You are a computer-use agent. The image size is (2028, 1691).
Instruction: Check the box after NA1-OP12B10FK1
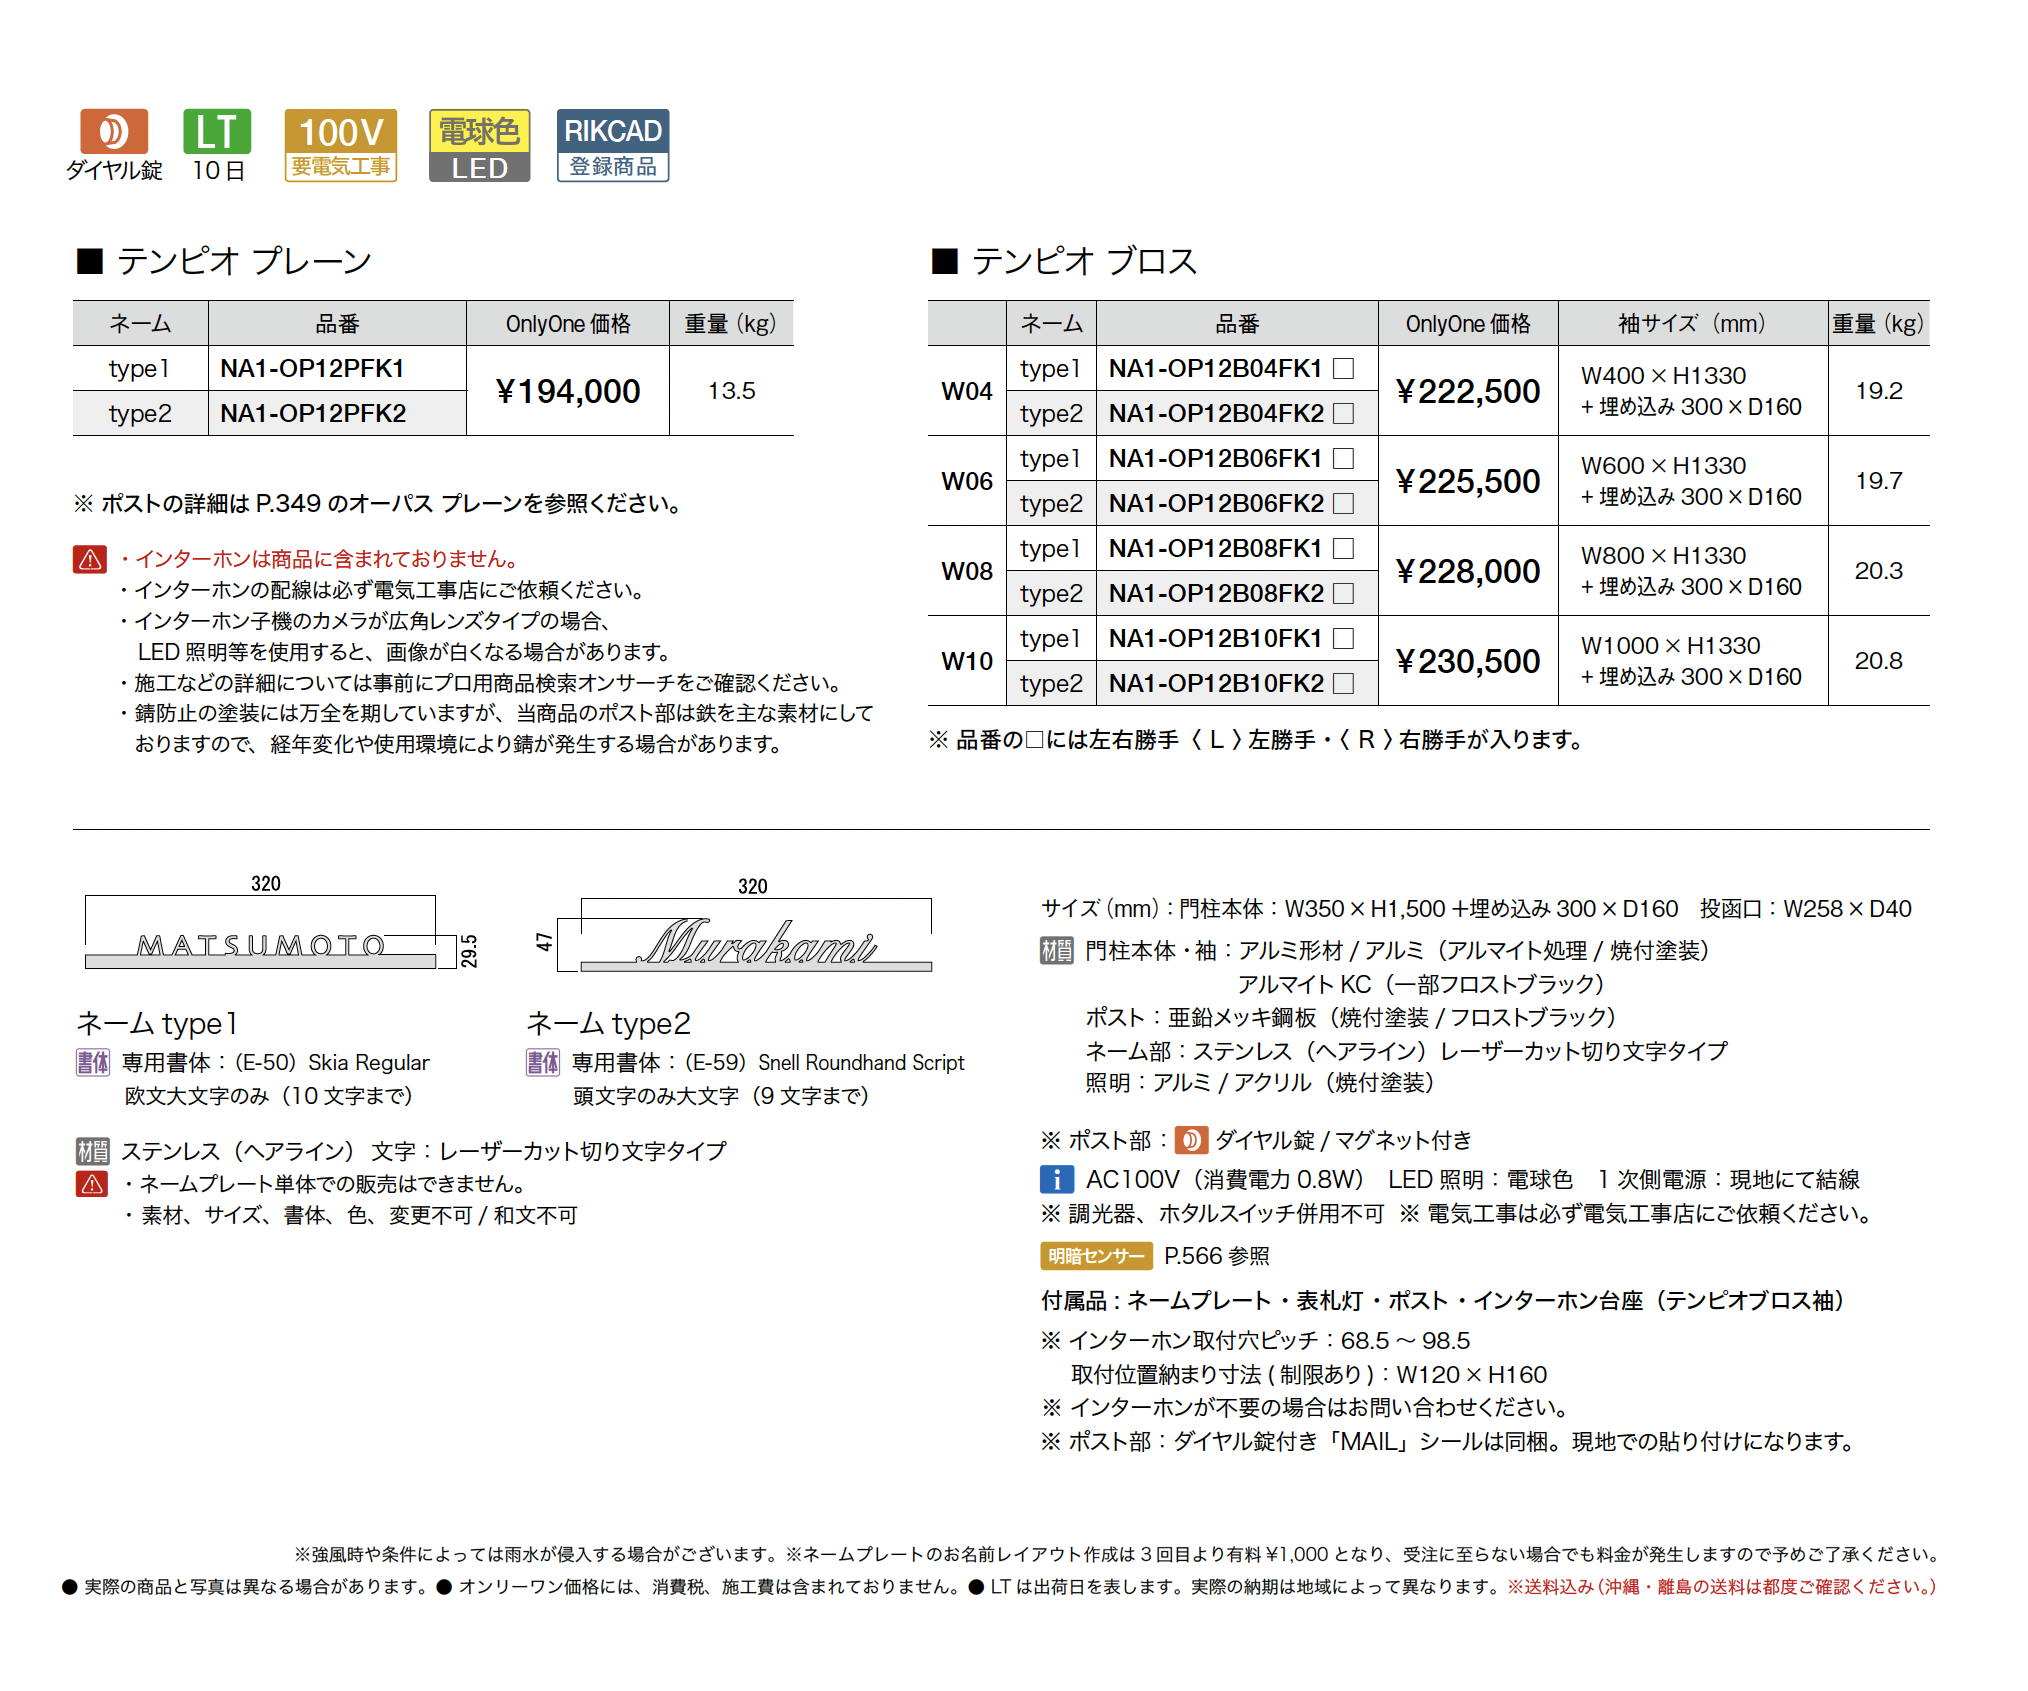tap(1344, 638)
